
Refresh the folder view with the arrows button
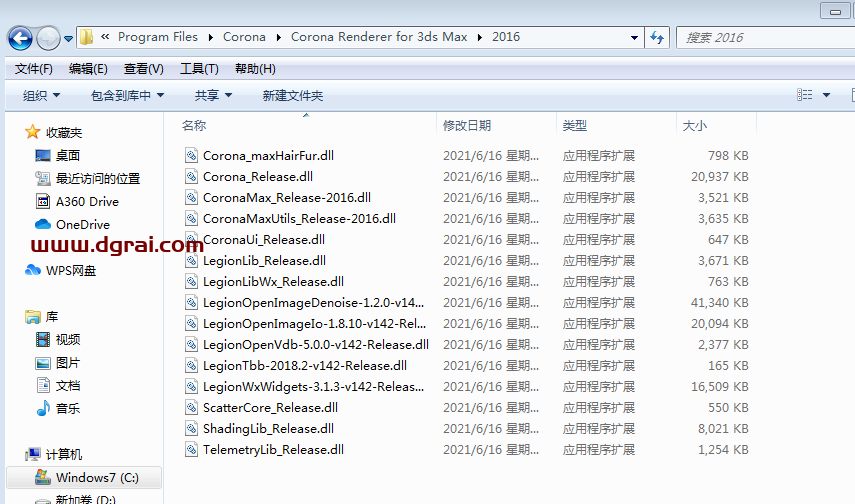[x=657, y=38]
